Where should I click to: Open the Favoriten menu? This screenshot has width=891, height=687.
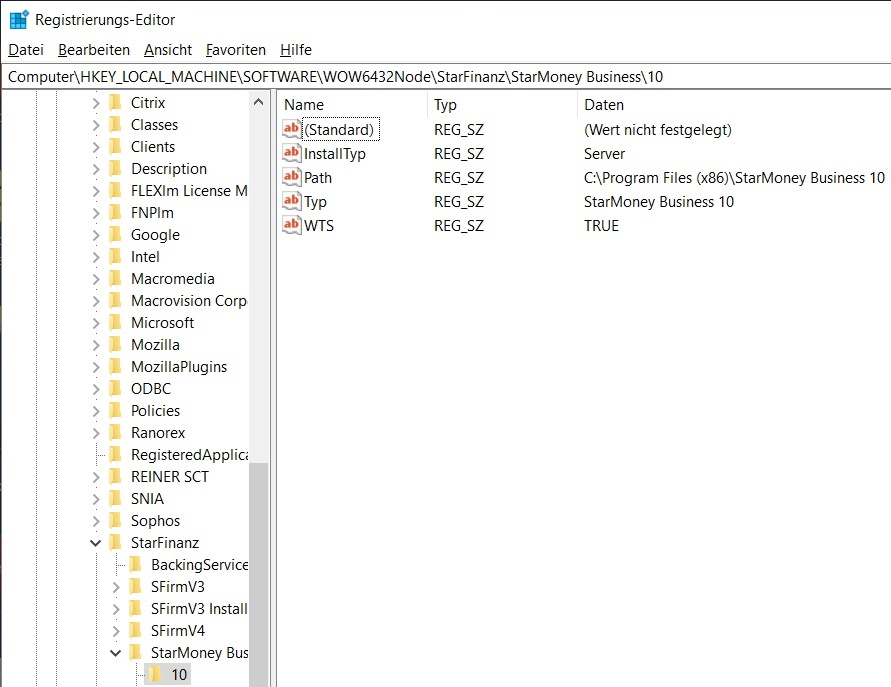236,50
